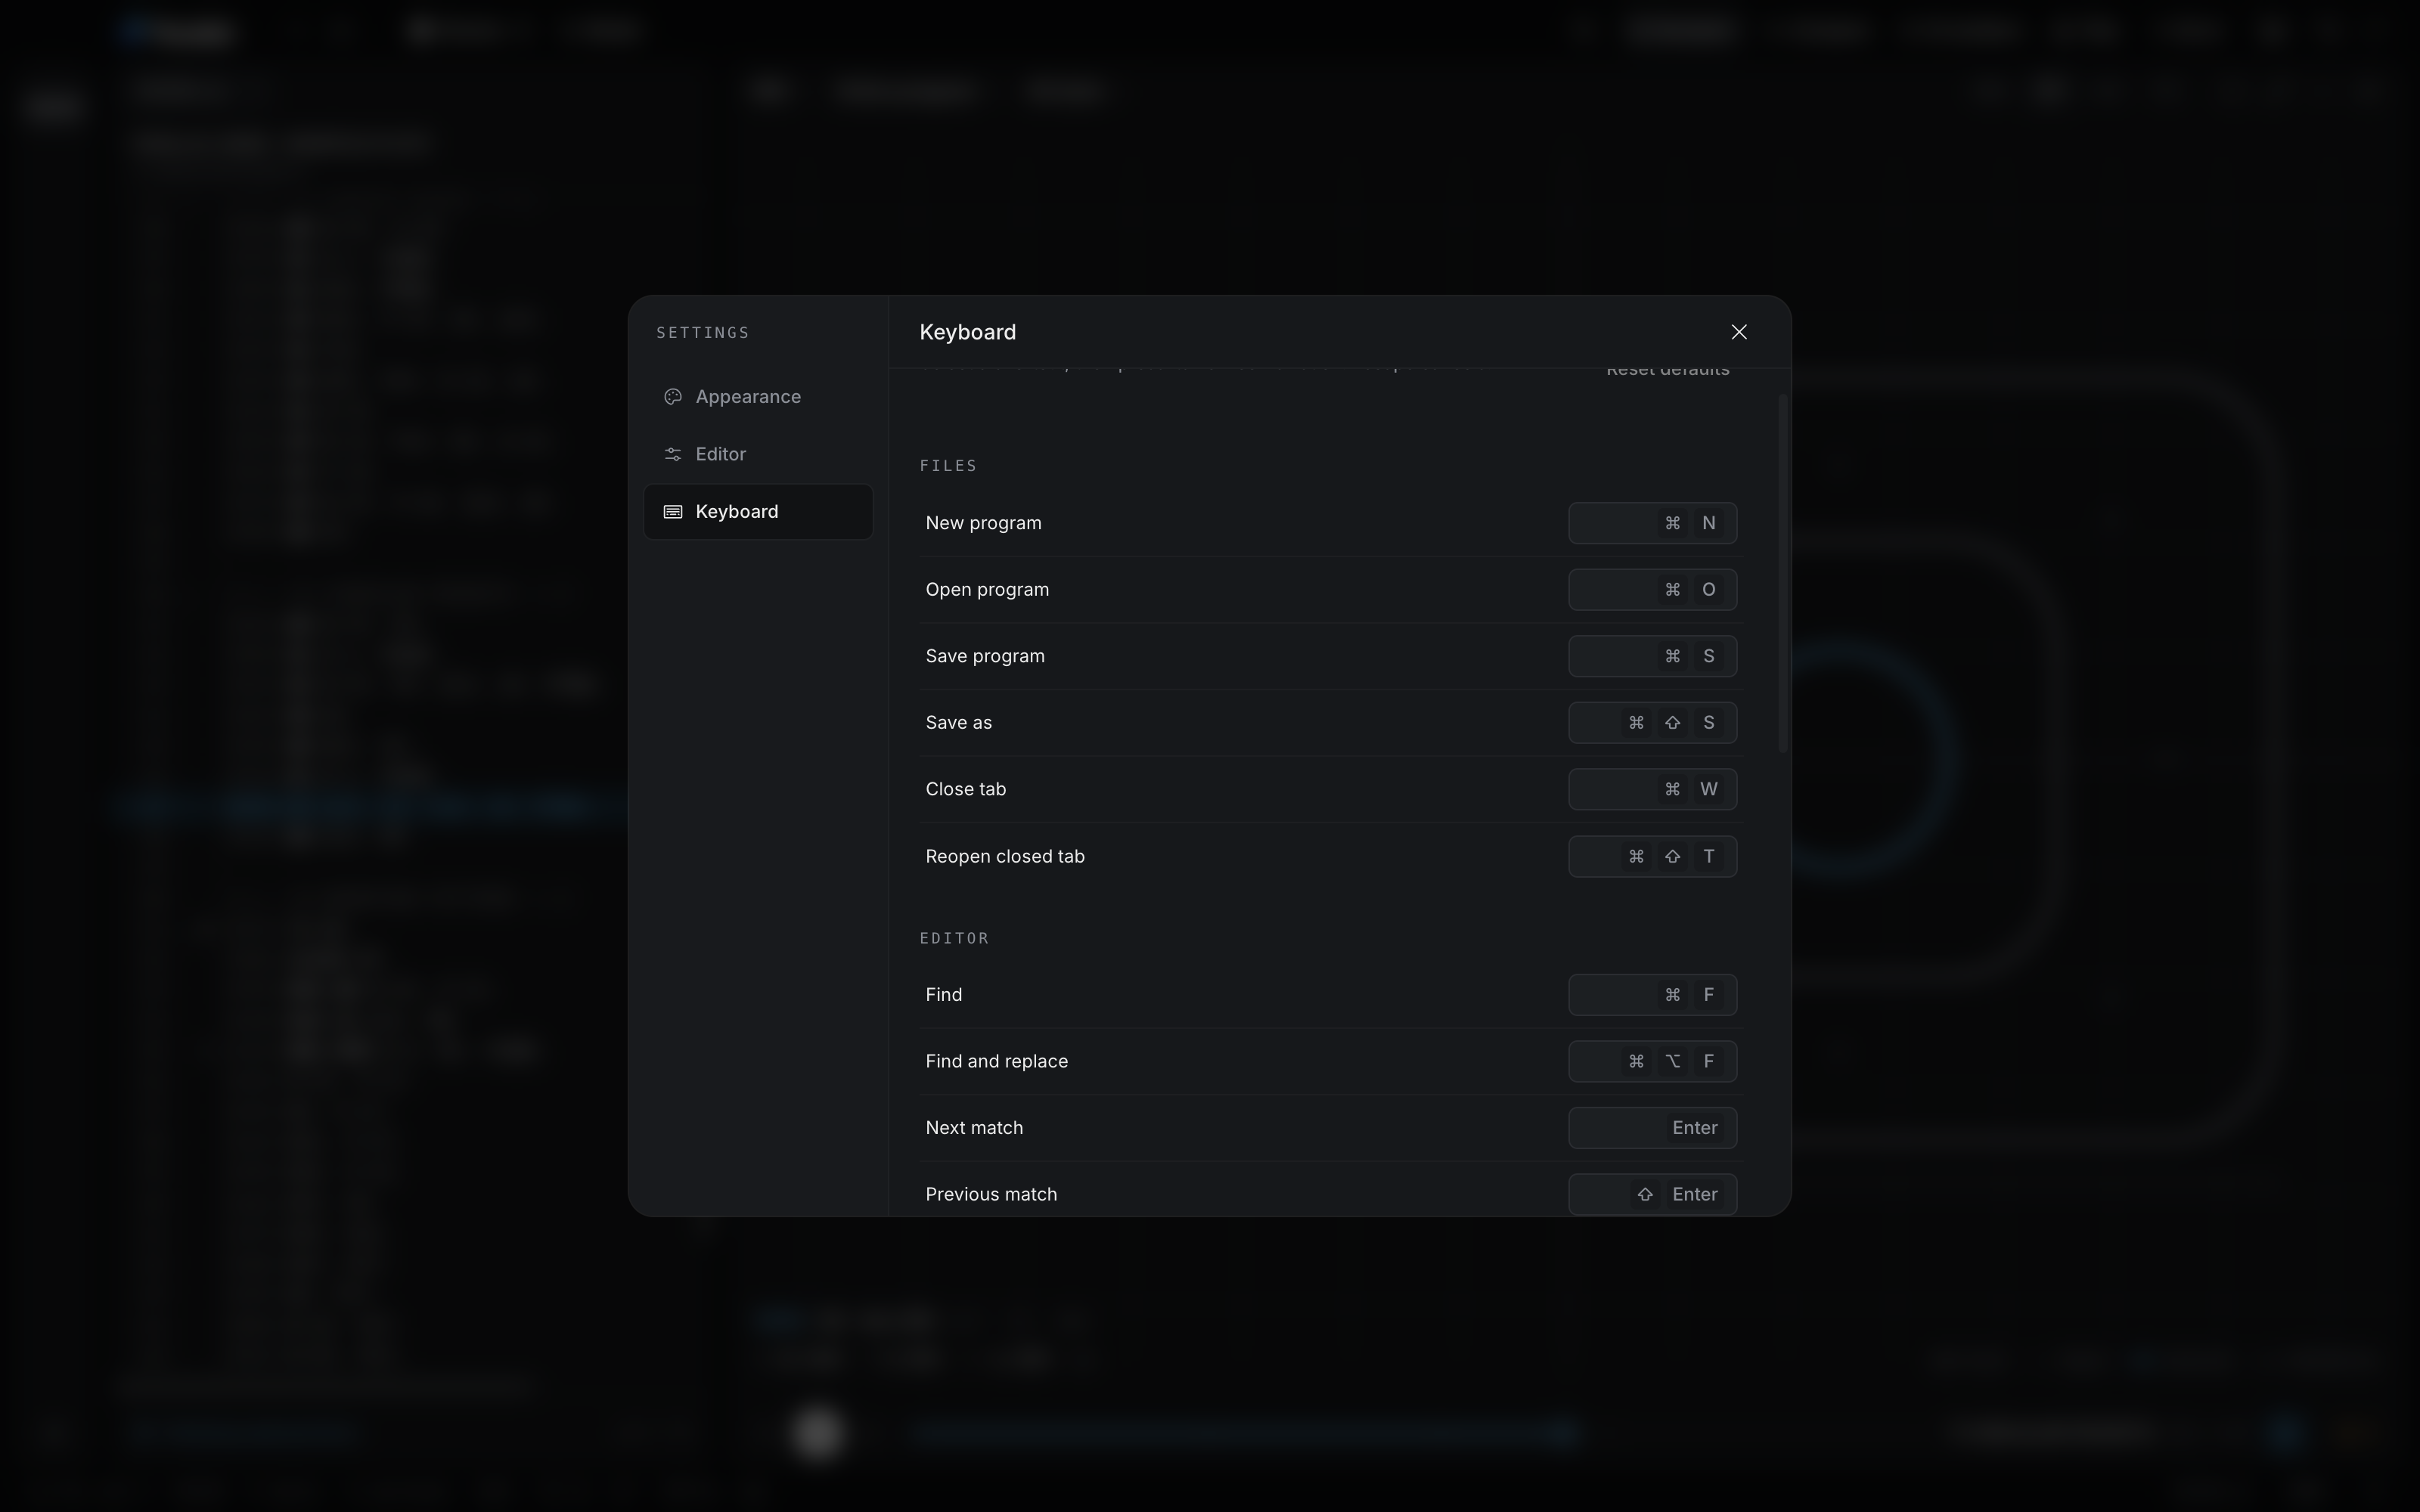
Task: Close the Keyboard settings dialog
Action: pyautogui.click(x=1739, y=332)
